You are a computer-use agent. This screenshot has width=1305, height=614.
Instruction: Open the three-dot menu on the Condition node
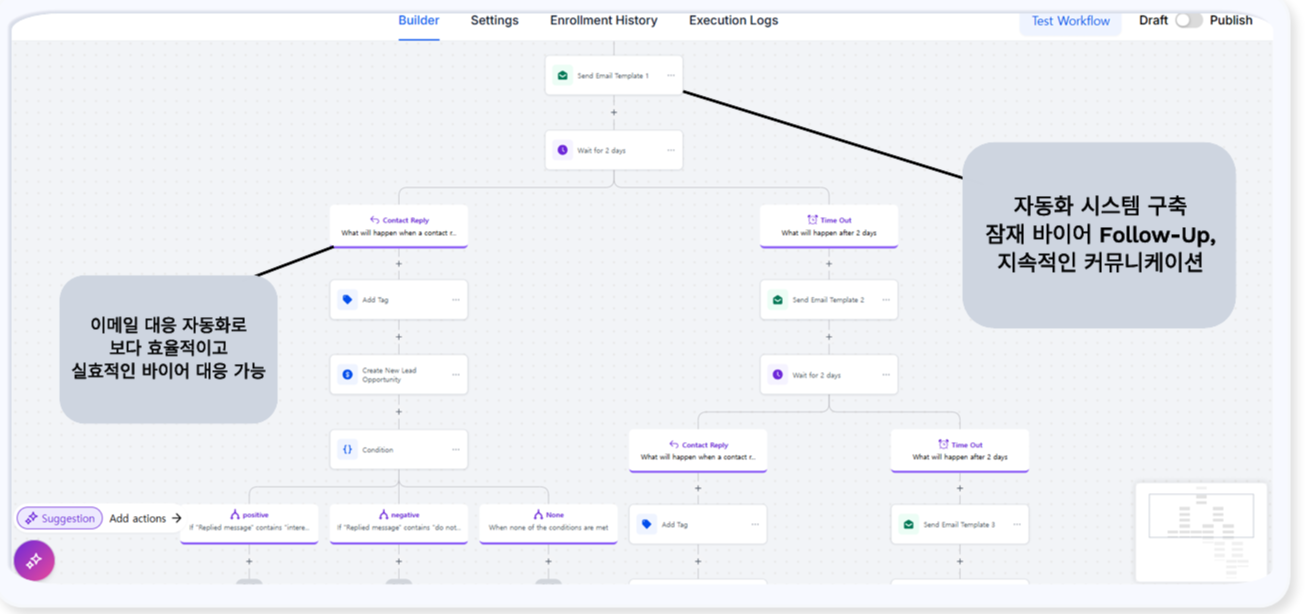456,449
